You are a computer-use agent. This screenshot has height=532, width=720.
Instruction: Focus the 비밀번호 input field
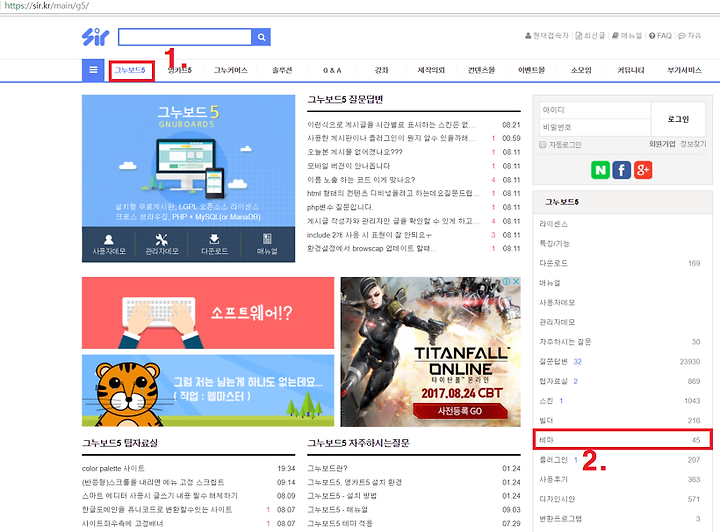(x=595, y=127)
